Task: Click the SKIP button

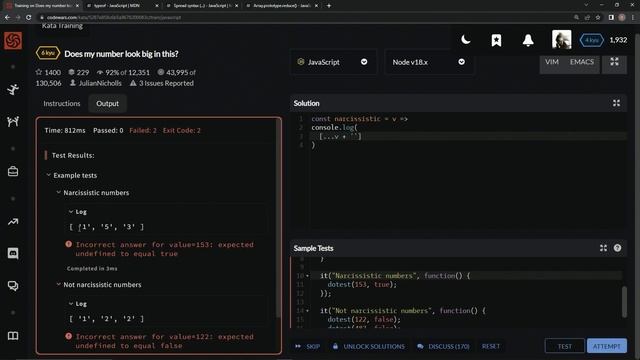Action: [x=308, y=346]
